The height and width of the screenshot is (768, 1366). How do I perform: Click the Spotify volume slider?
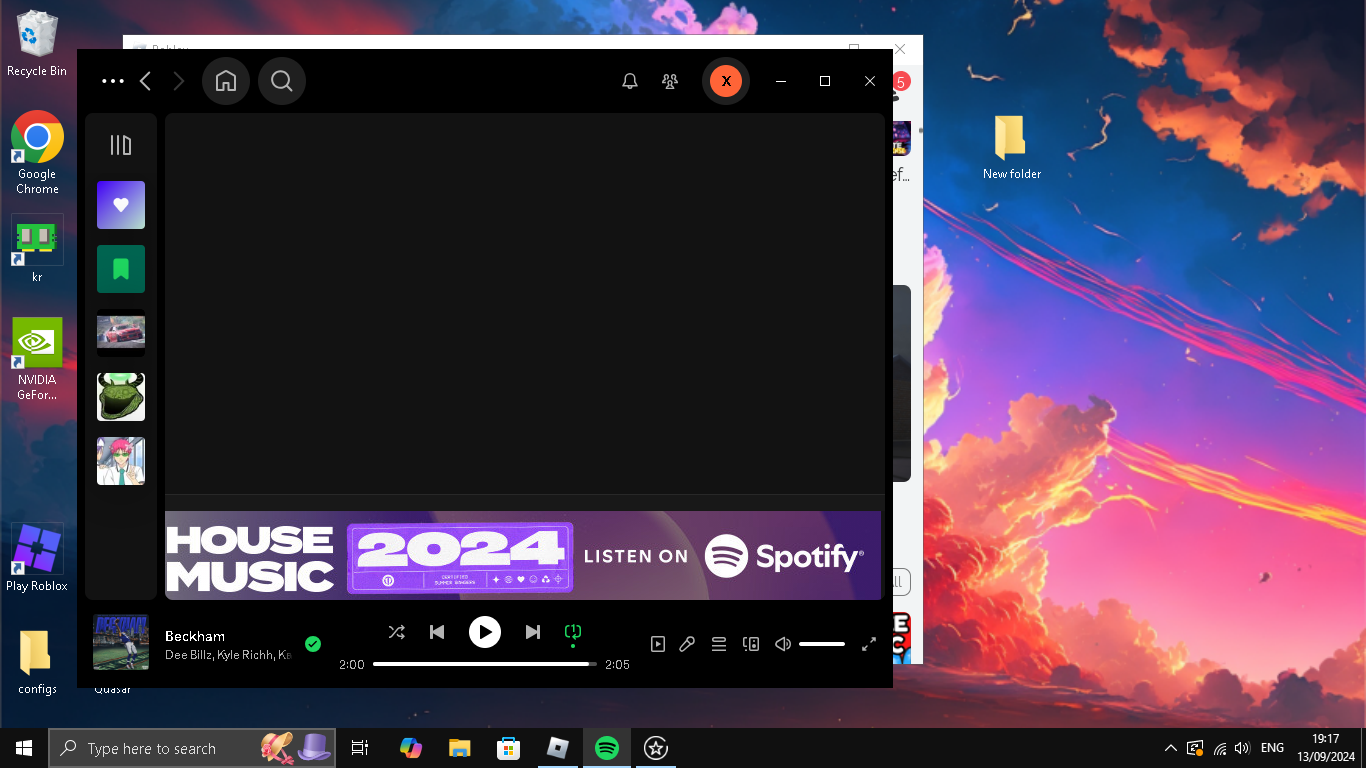pos(822,644)
